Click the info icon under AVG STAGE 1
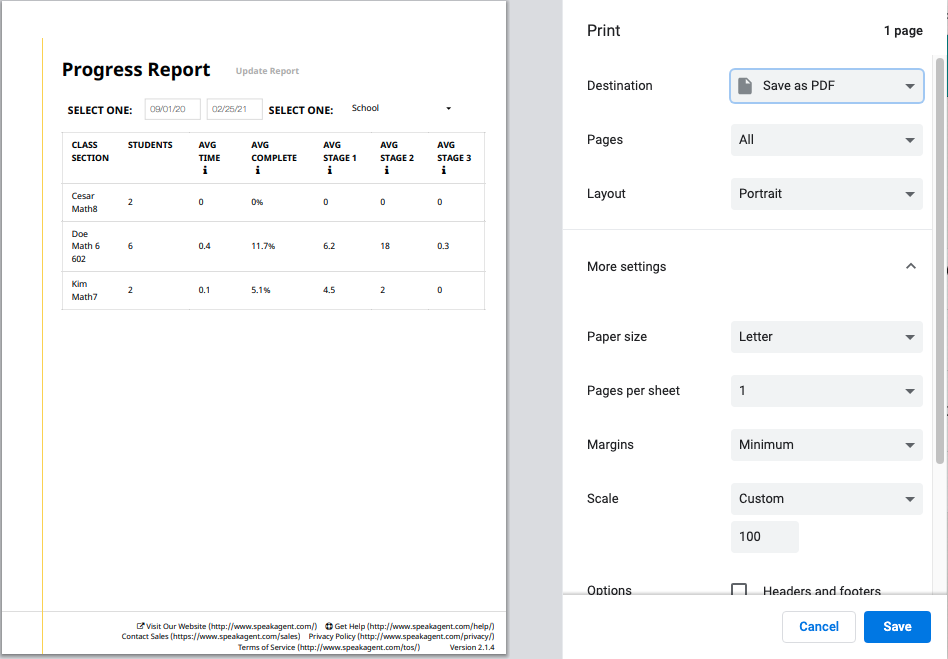Screen dimensions: 948x659 (x=328, y=172)
